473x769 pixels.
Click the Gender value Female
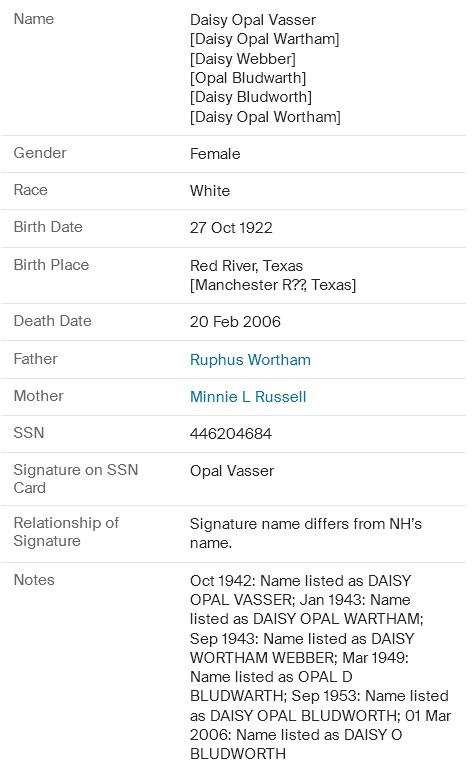215,154
